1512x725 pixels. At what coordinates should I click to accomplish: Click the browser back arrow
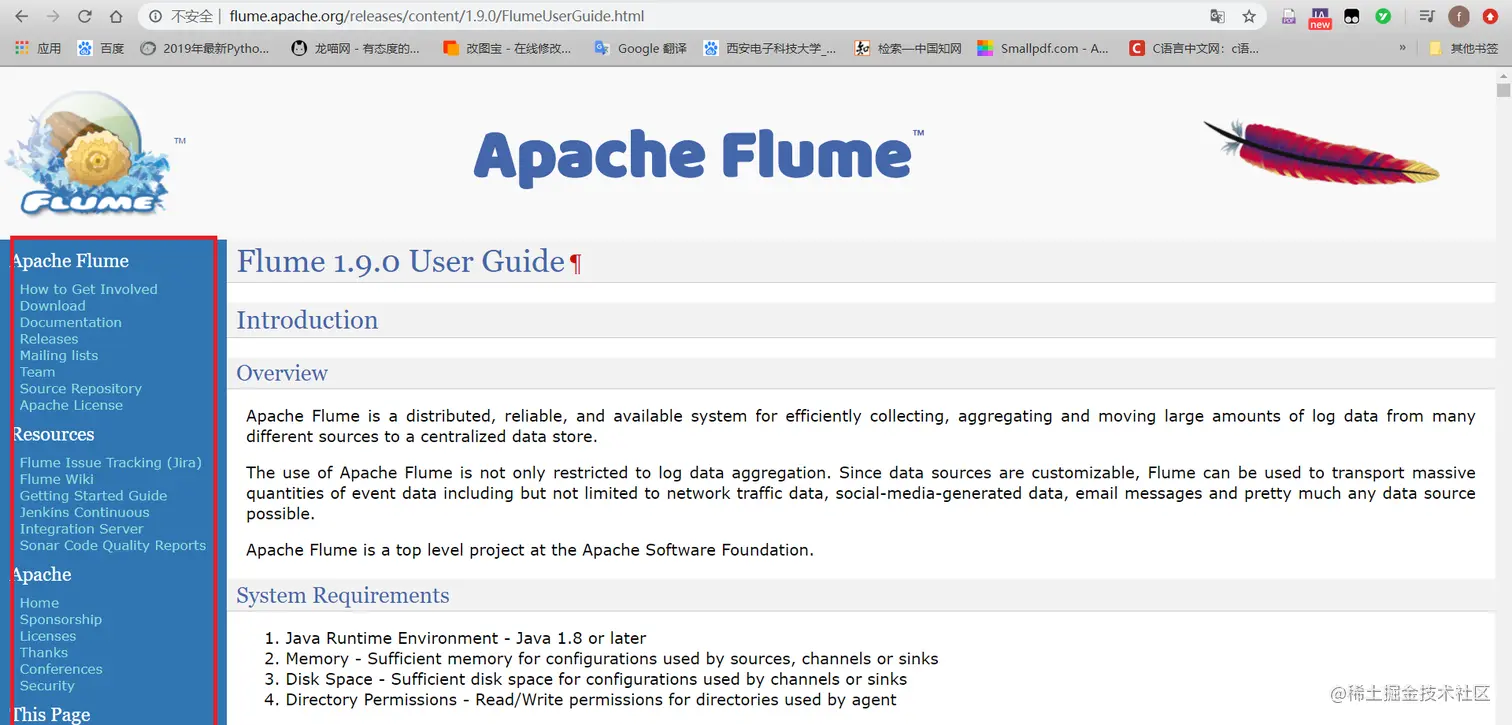(21, 16)
